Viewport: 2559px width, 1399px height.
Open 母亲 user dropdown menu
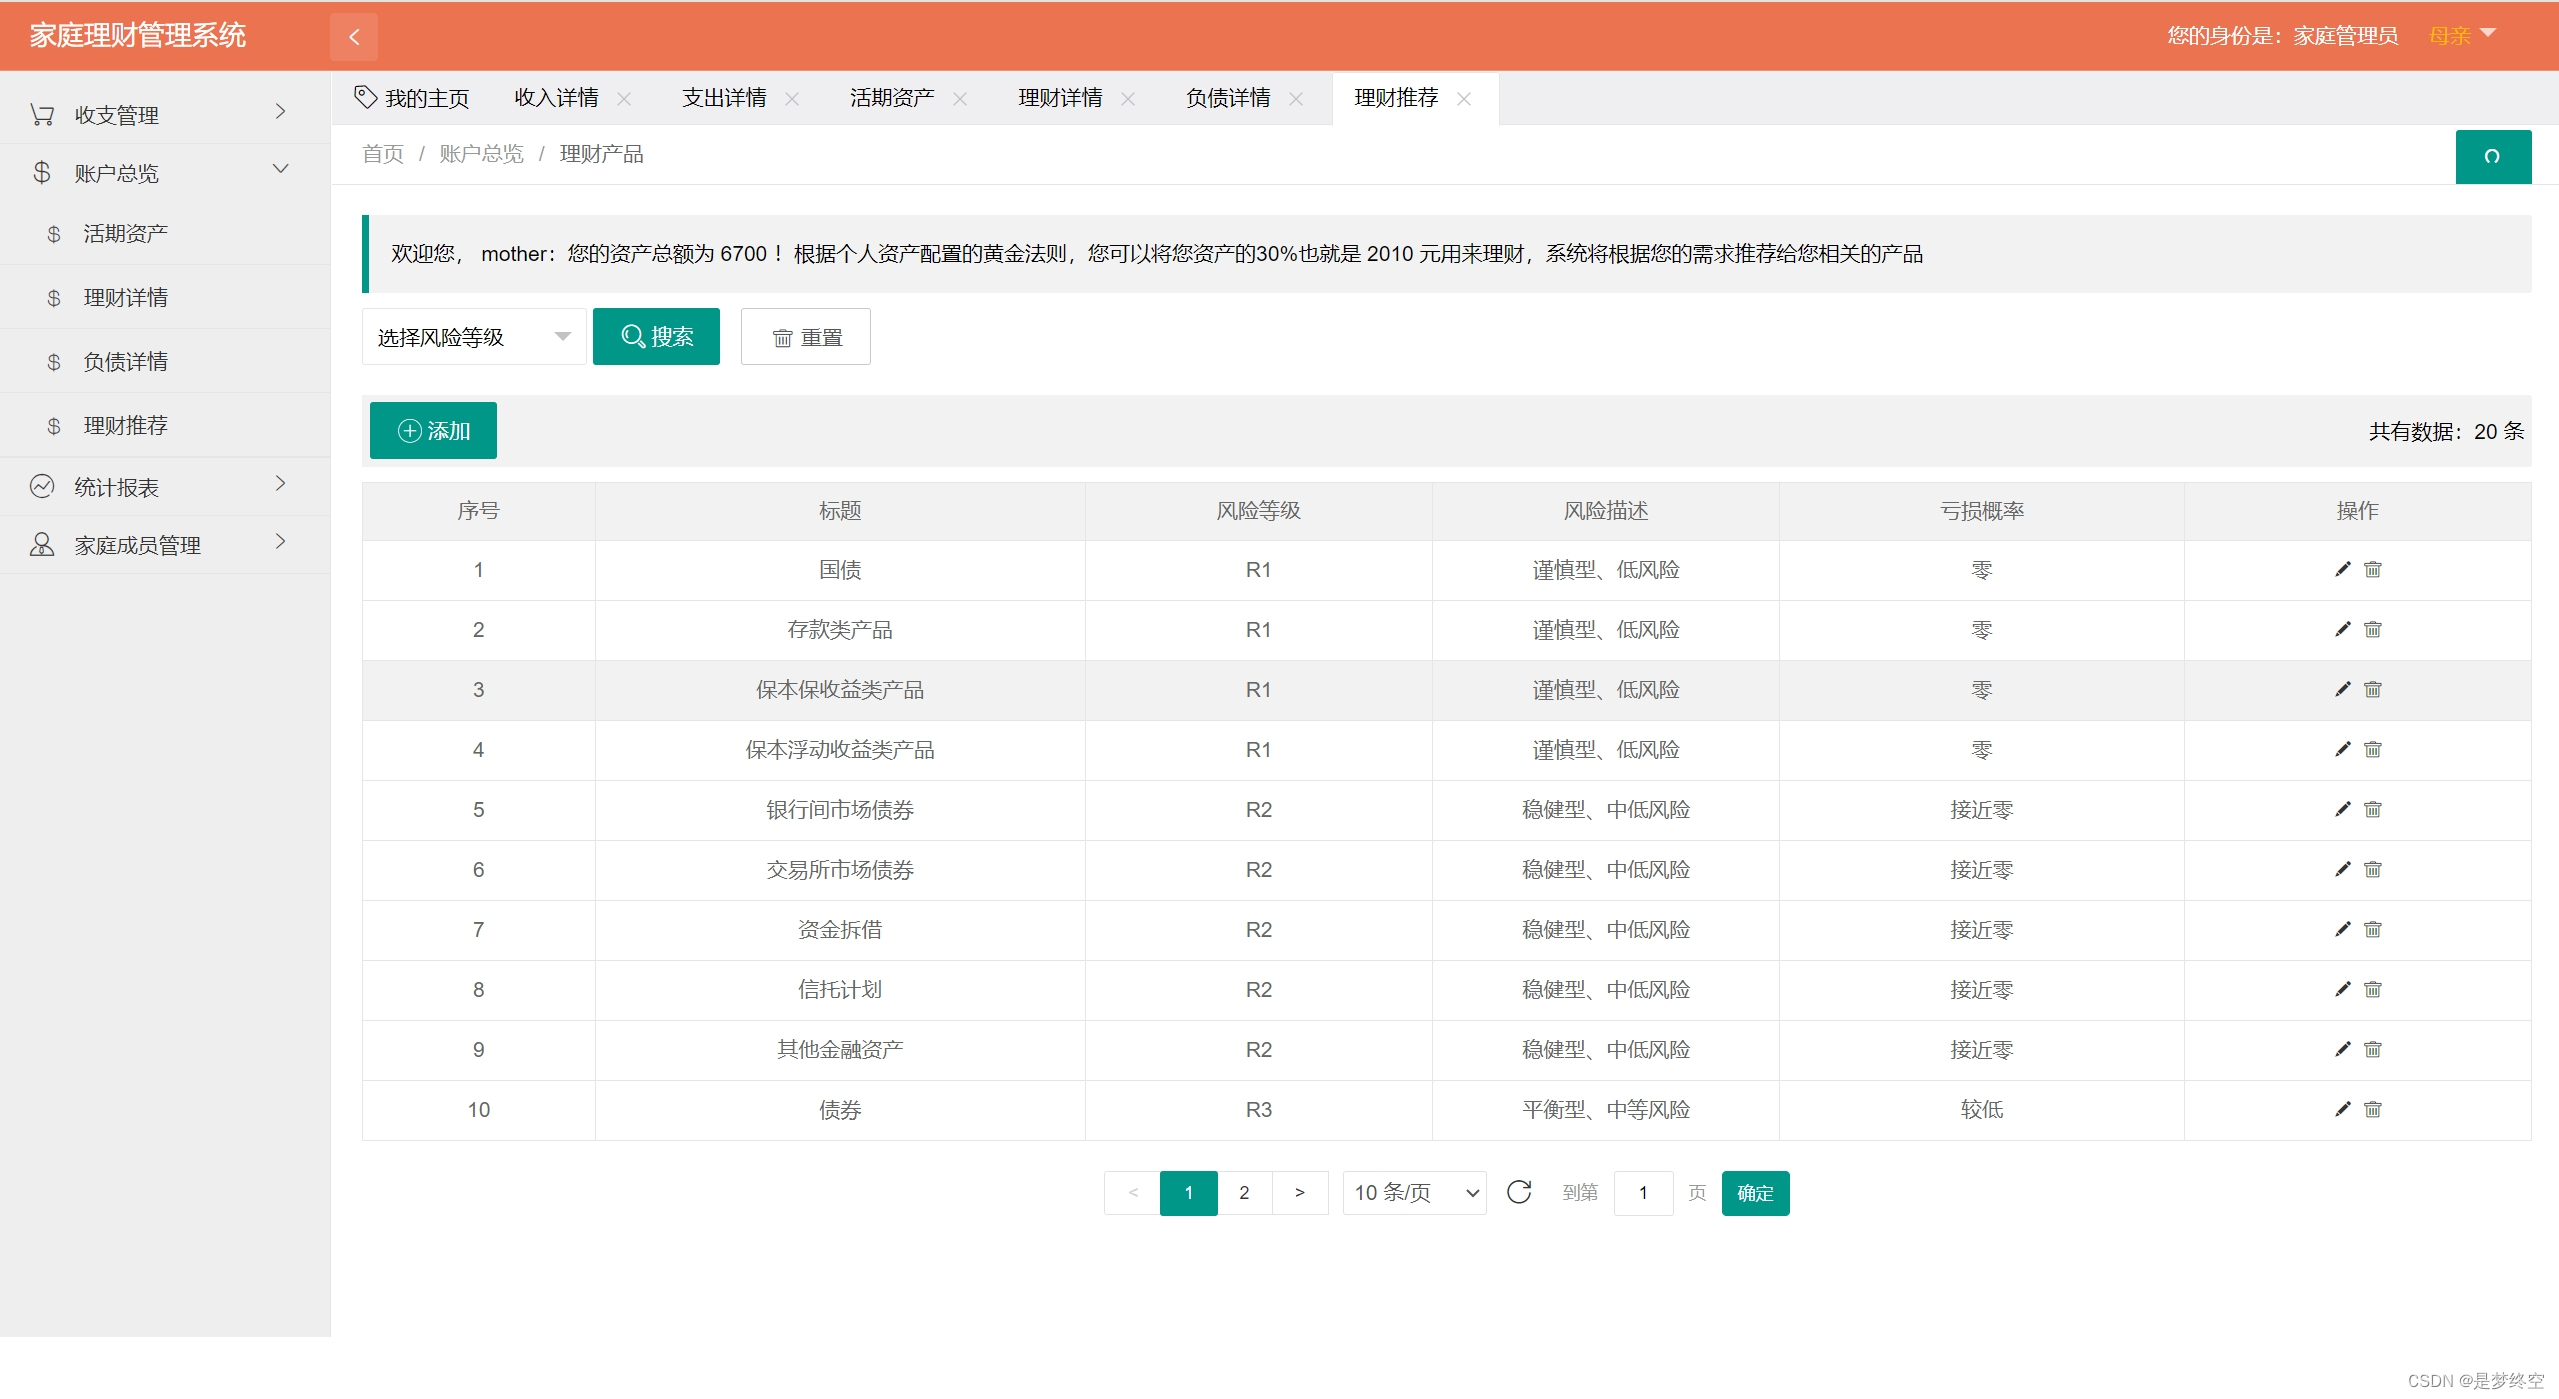click(2462, 36)
